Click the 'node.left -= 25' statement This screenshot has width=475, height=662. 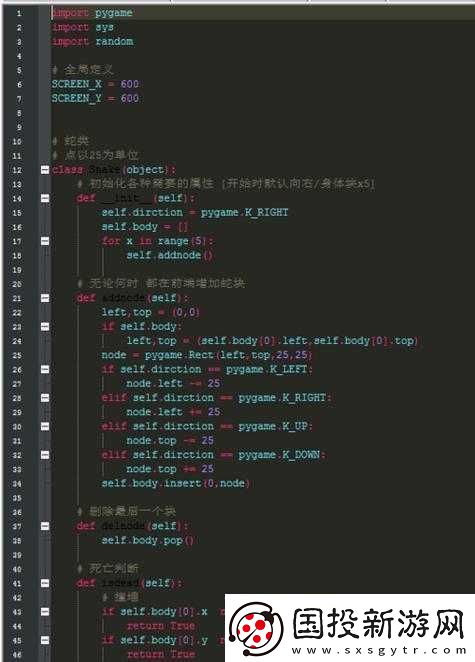[173, 383]
